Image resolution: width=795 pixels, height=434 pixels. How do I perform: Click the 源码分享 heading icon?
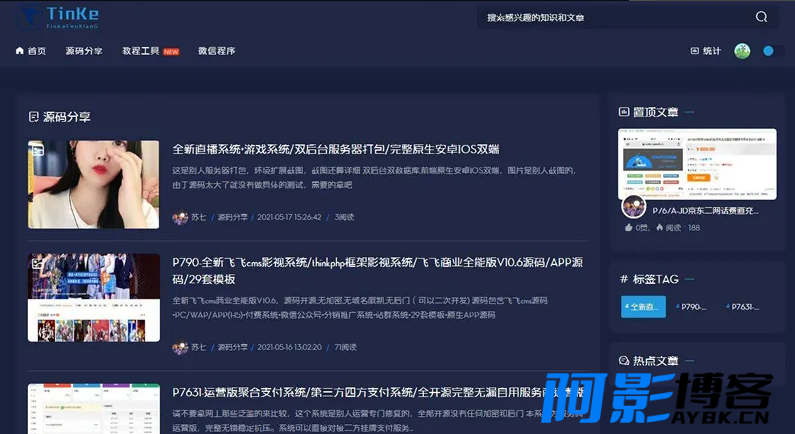33,117
